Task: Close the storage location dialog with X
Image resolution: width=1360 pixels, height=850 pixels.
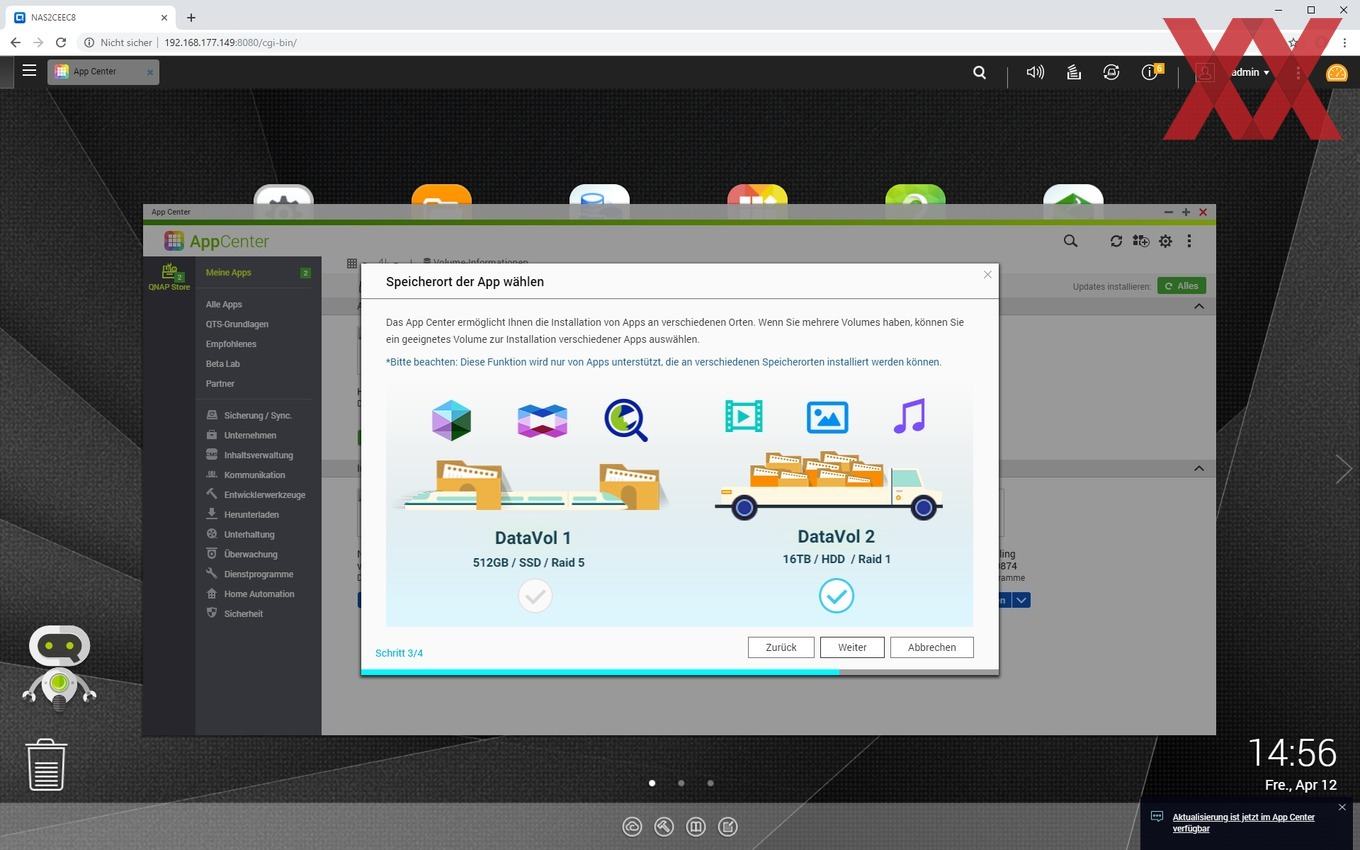Action: pyautogui.click(x=987, y=274)
